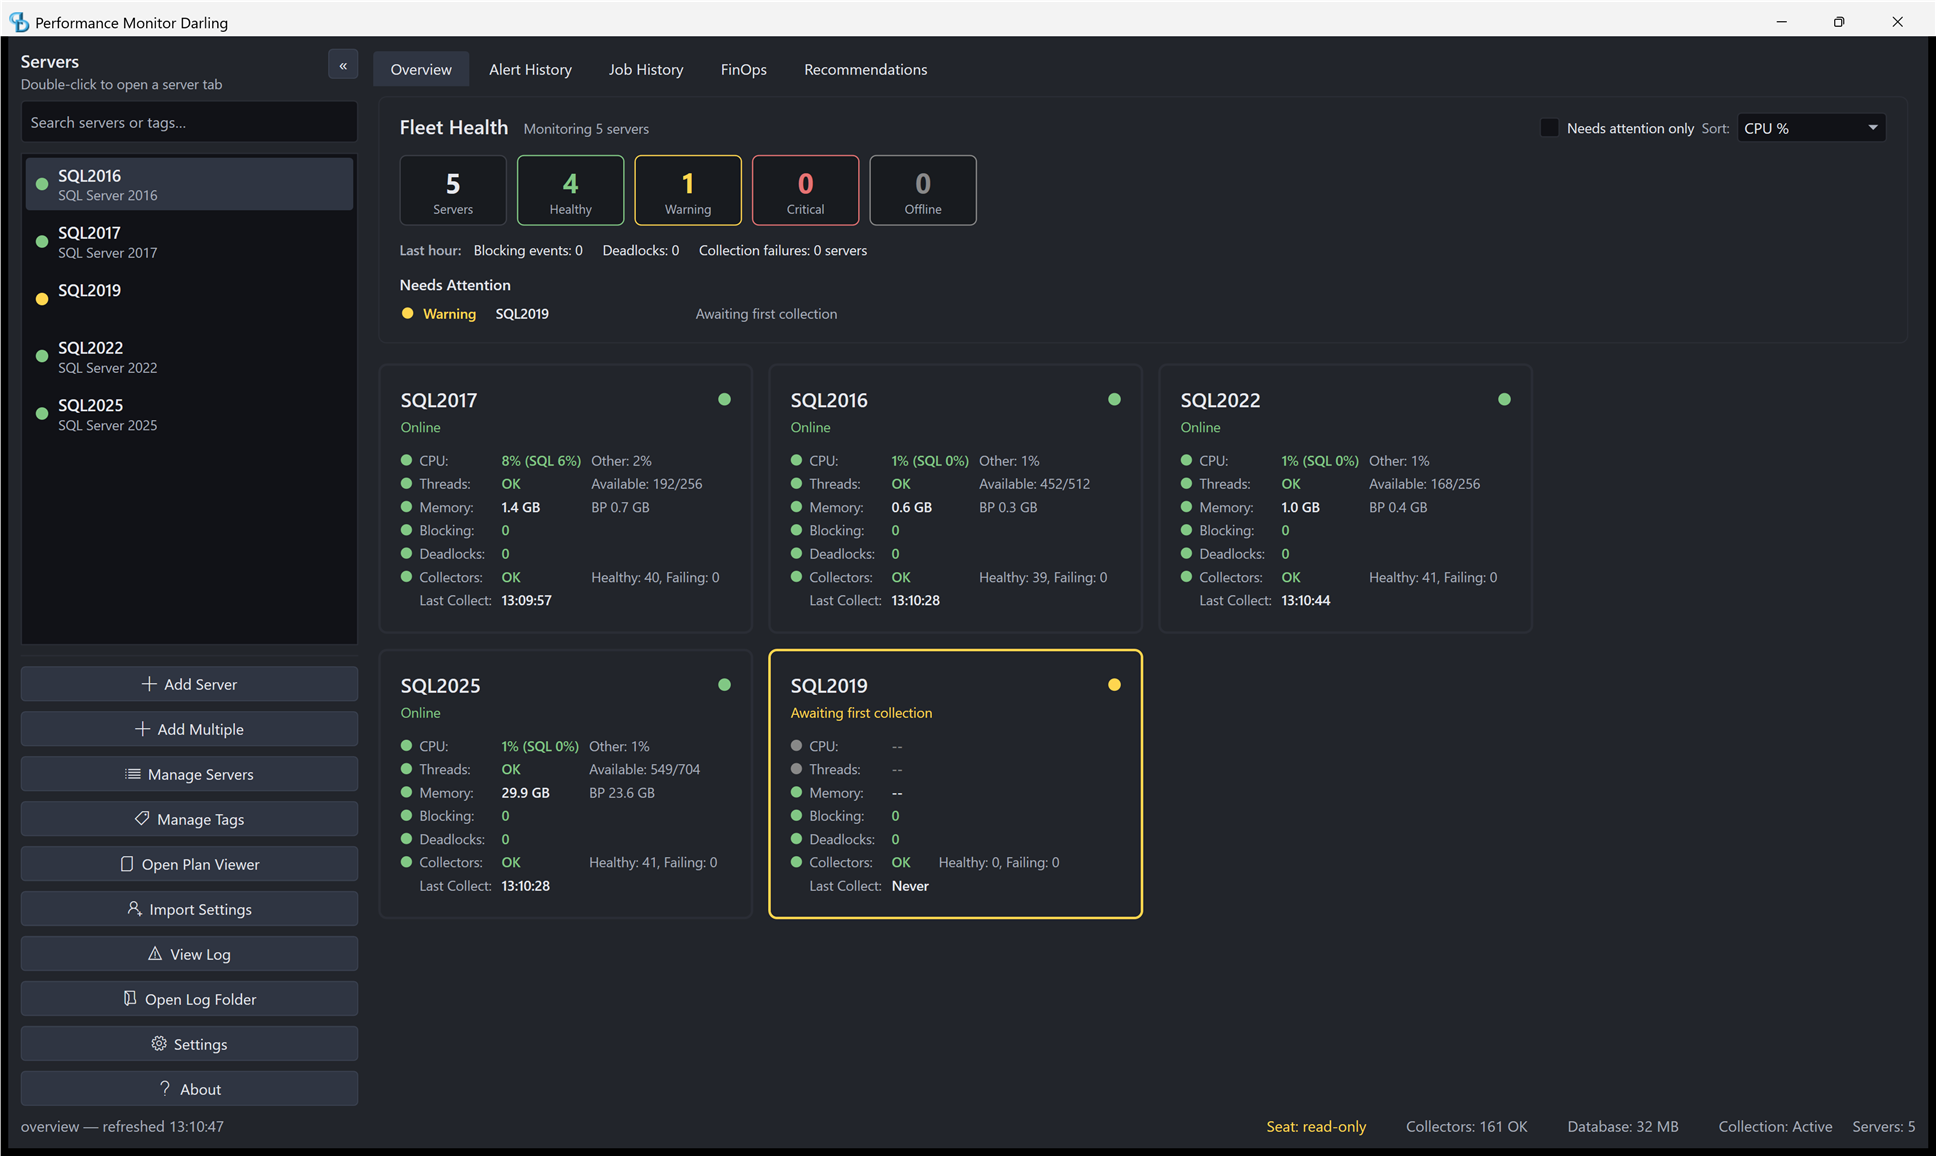Open the Recommendations tab

pos(866,69)
